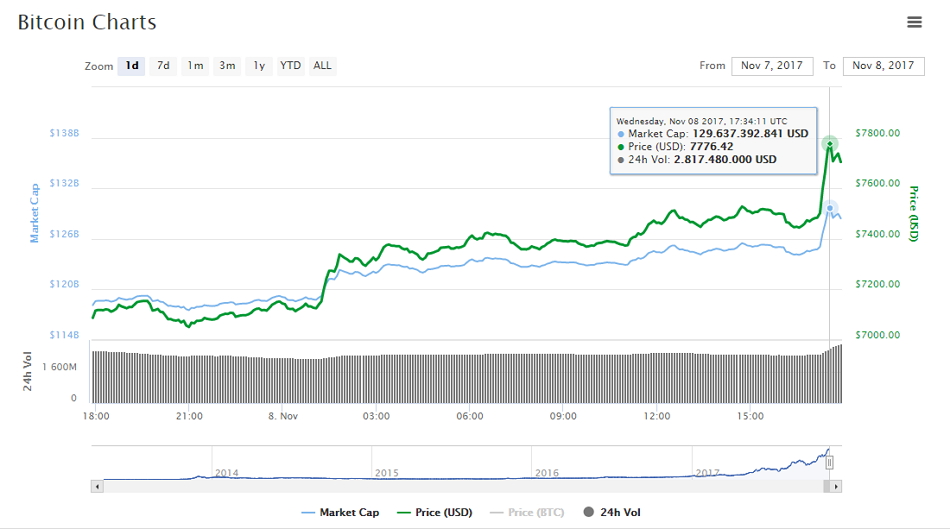
Task: Click the $7200.00 price axis label
Action: 877,284
